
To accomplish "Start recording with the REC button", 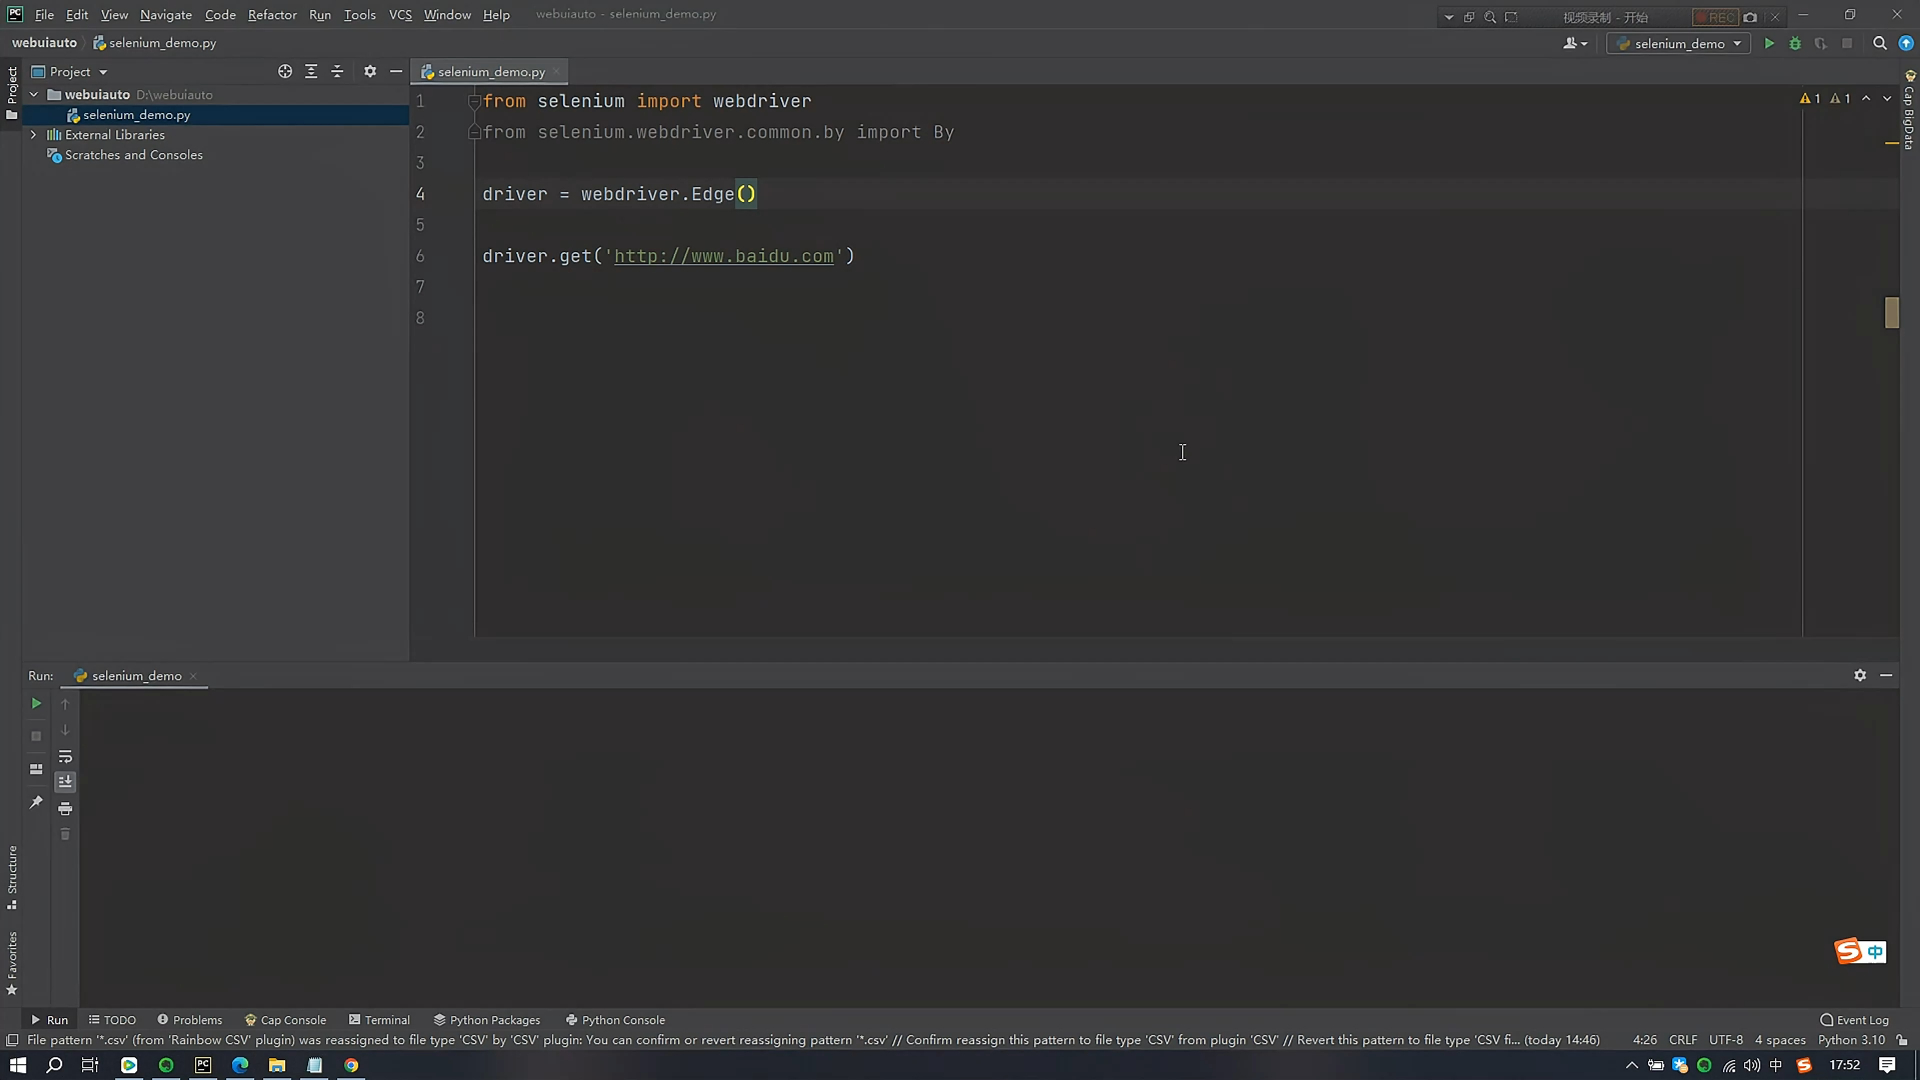I will [x=1715, y=17].
